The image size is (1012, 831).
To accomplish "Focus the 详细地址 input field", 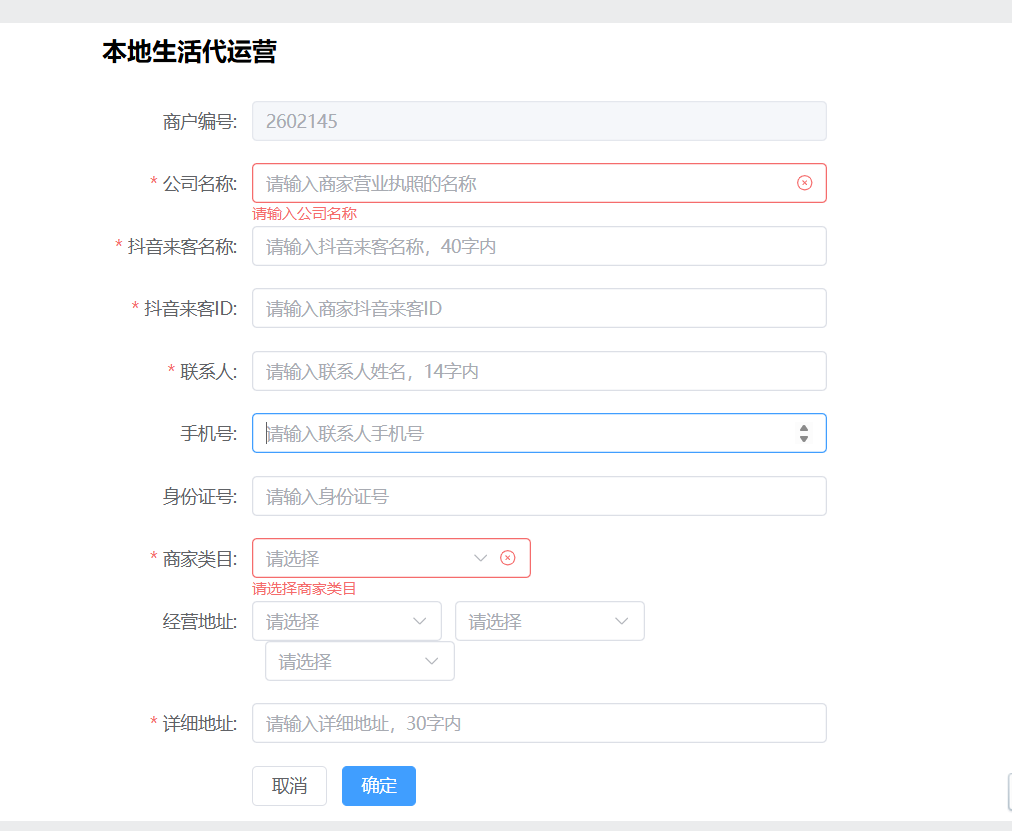I will 539,723.
